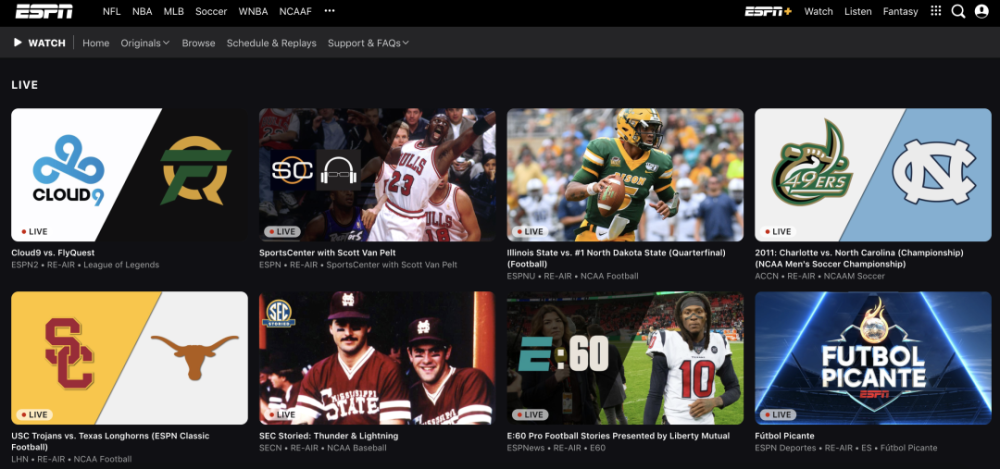
Task: Click LIVE badge on E:60 card
Action: tap(530, 415)
